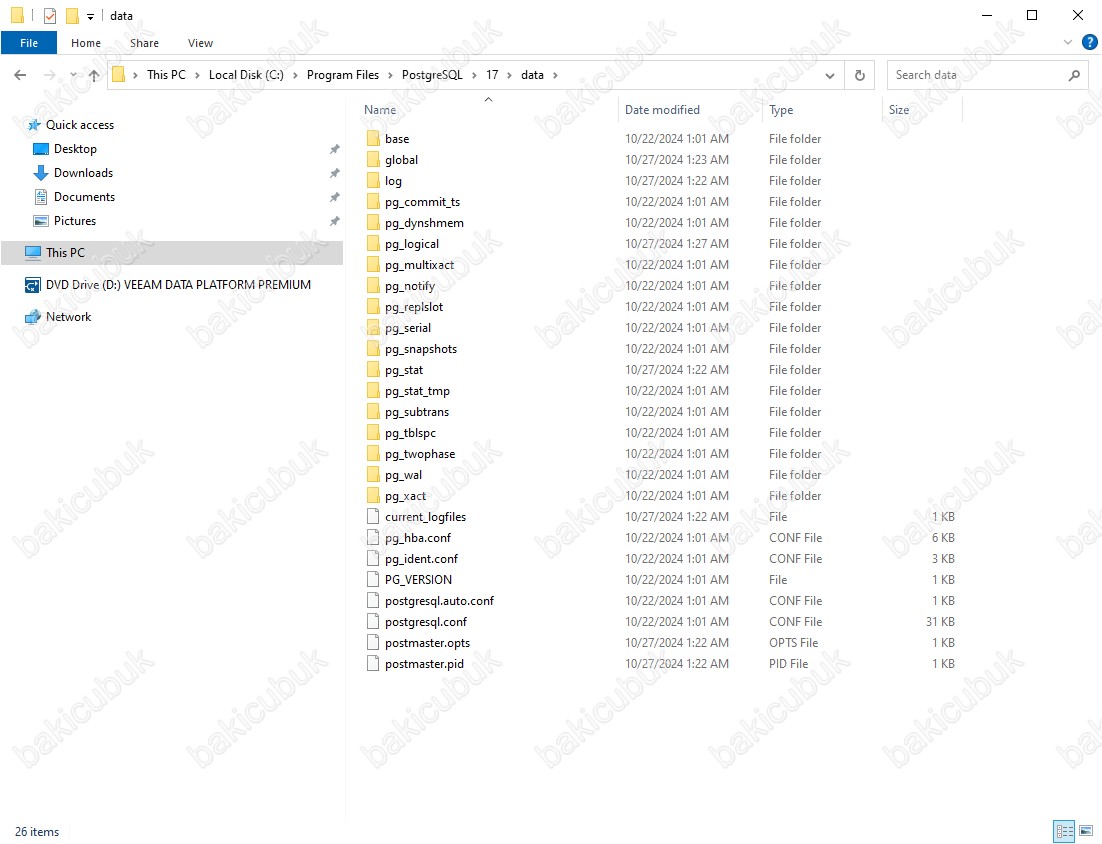The height and width of the screenshot is (844, 1102).
Task: Switch to the View ribbon tab
Action: pos(200,43)
